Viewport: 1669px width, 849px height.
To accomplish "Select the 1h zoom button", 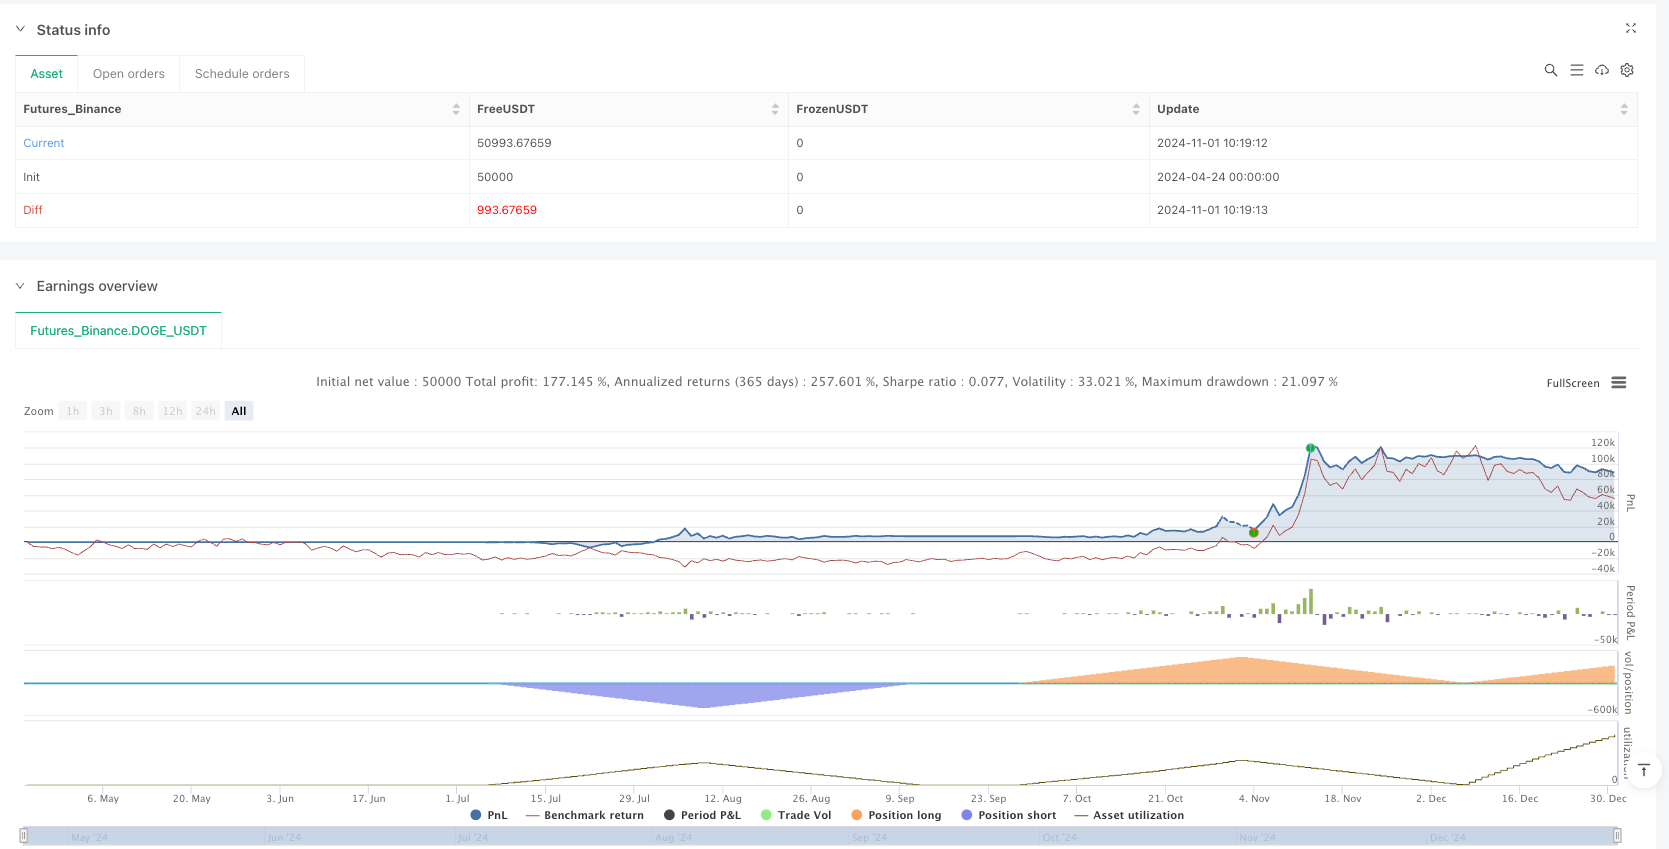I will tap(73, 411).
